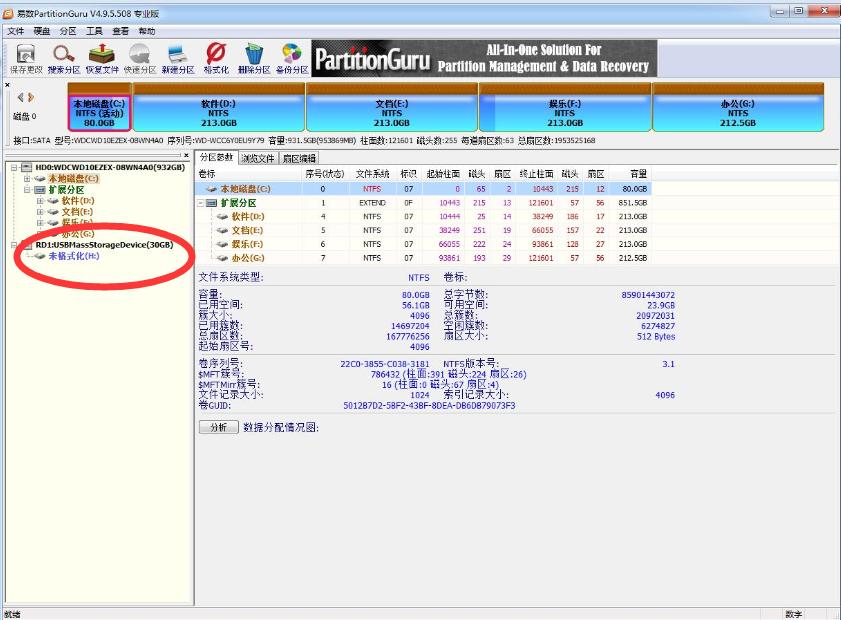Viewport: 841px width, 620px height.
Task: Select the 文档(E:) row in partition table
Action: pos(424,230)
